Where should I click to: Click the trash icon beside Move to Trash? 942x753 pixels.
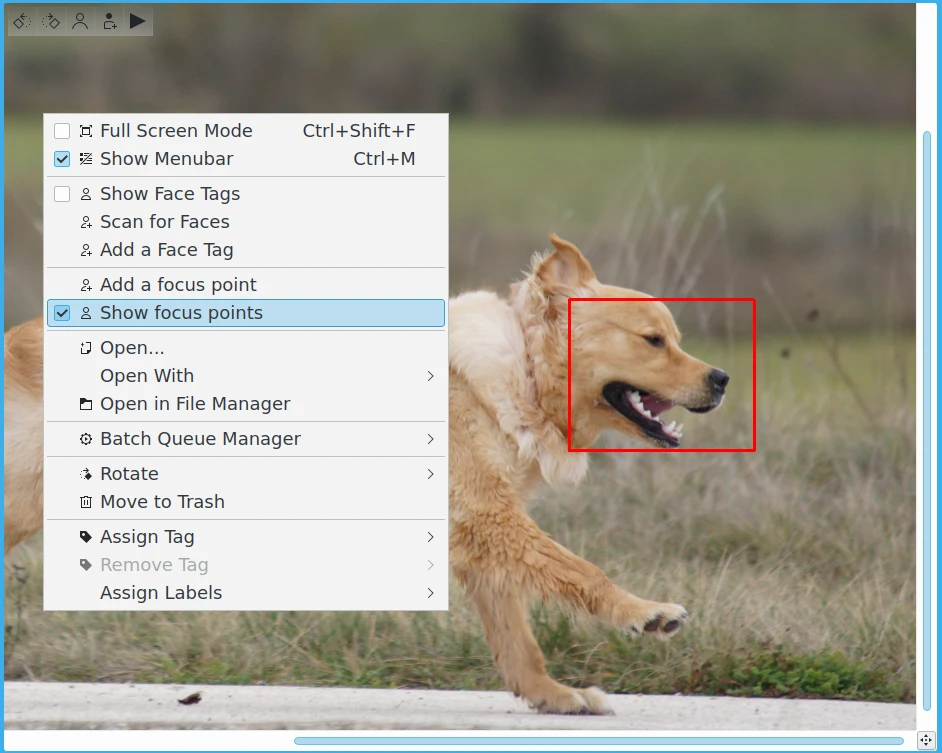tap(86, 502)
